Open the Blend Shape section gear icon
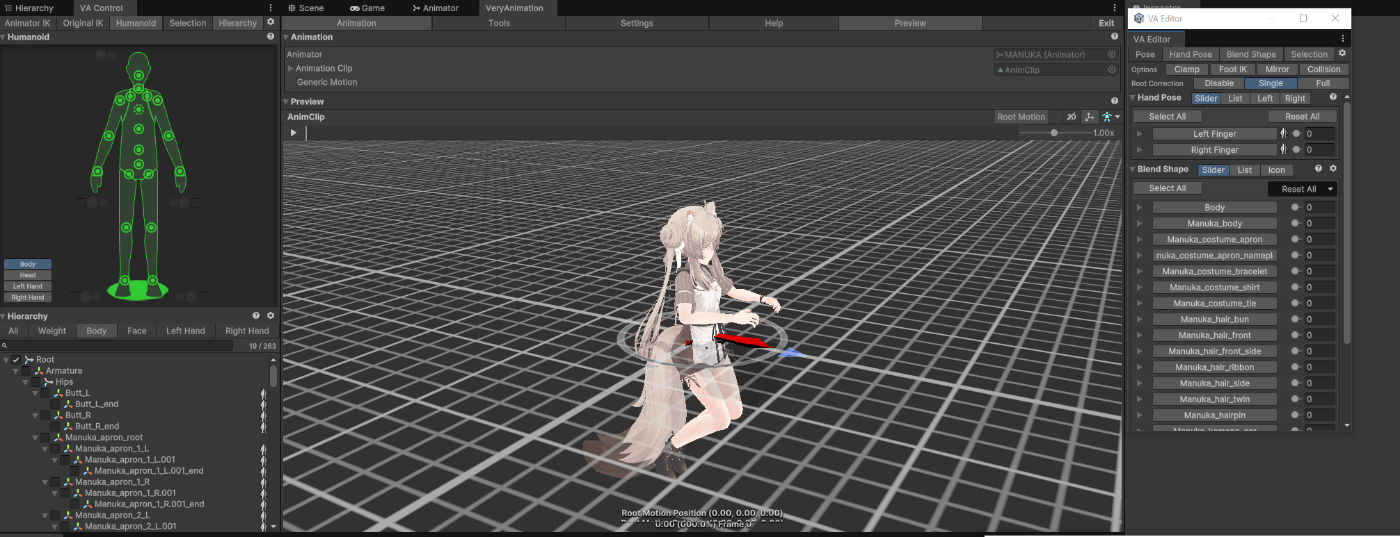 1333,169
